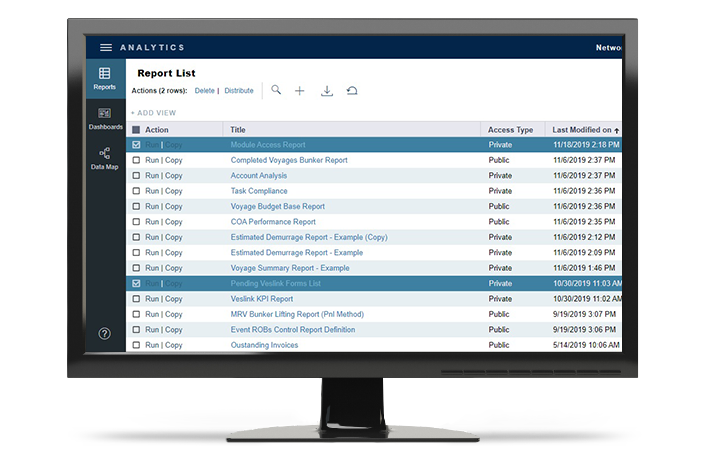This screenshot has width=706, height=466.
Task: Check the Account Analysis row checkbox
Action: [136, 176]
